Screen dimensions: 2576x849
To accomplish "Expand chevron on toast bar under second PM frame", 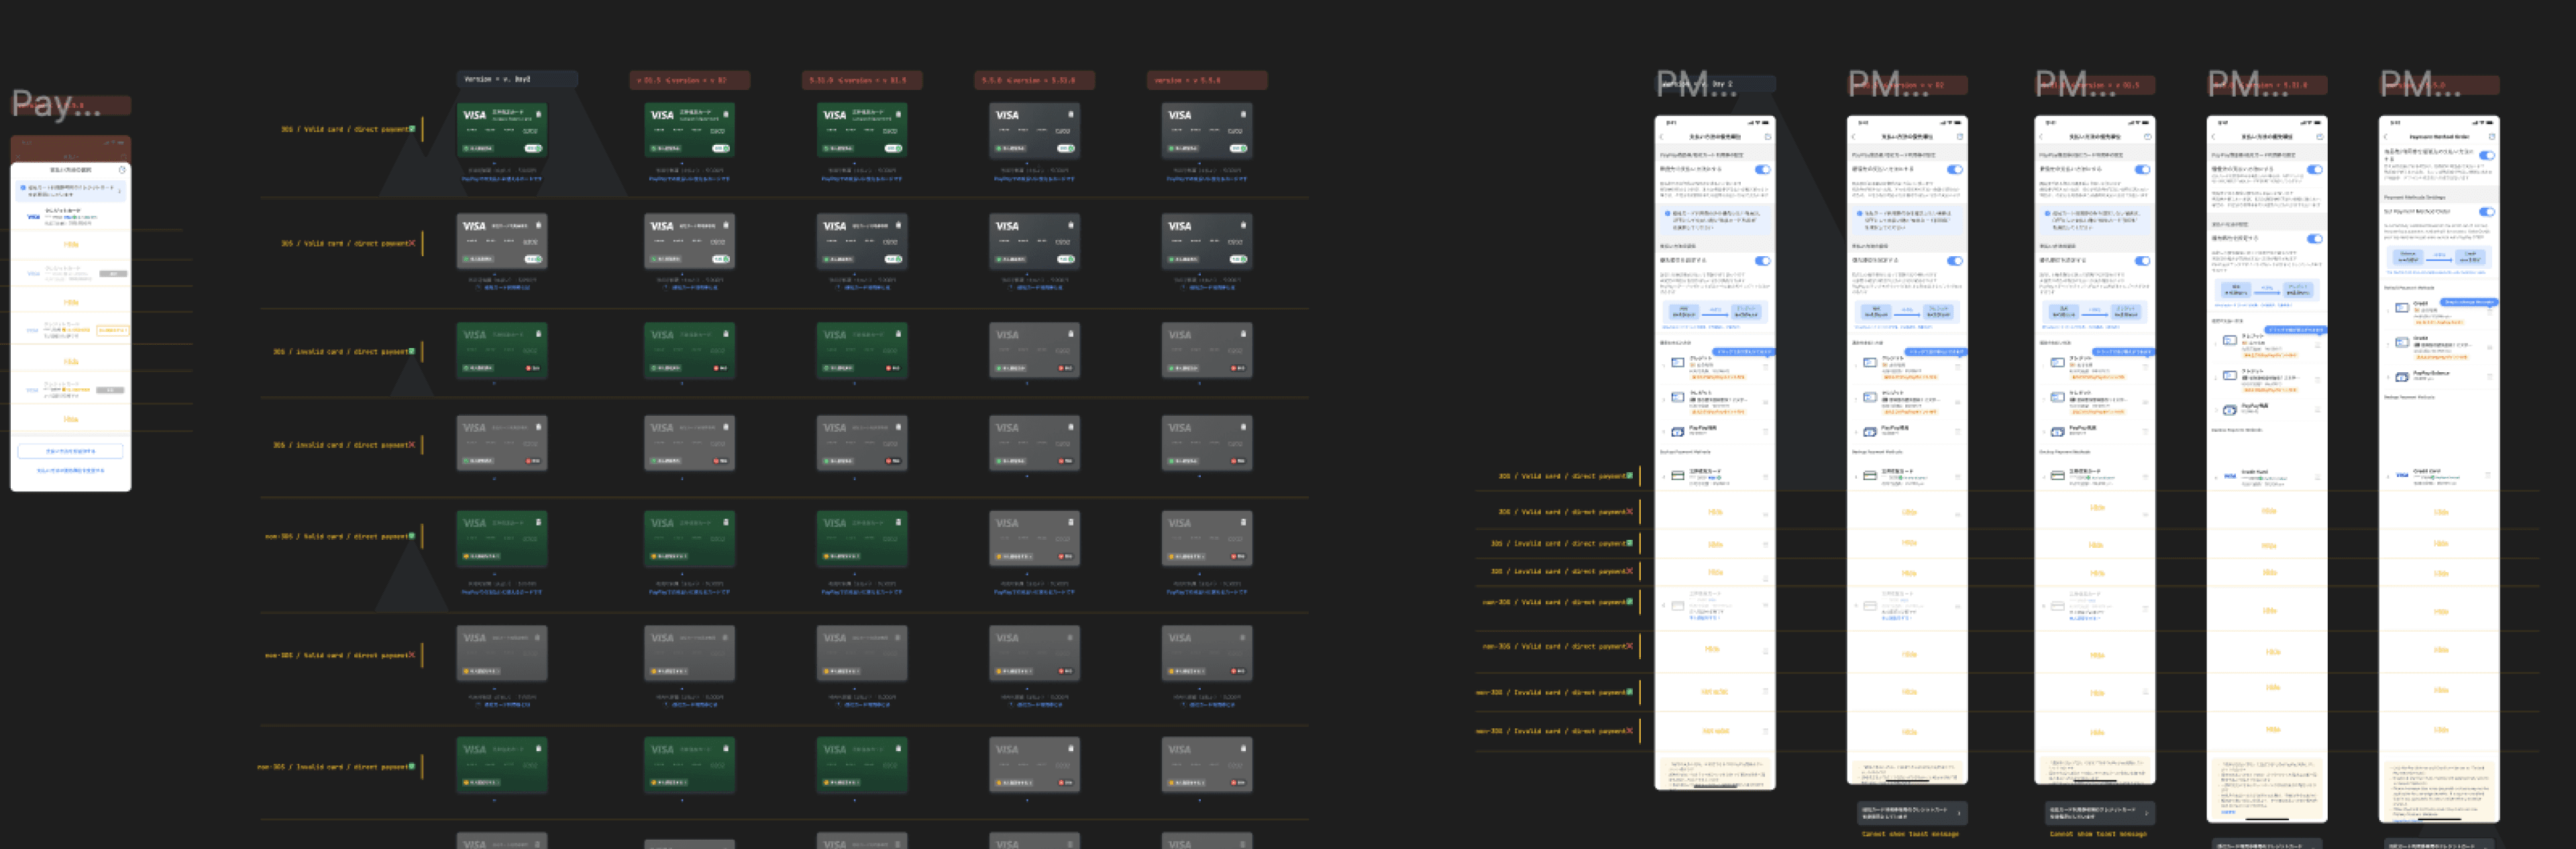I will (1958, 813).
